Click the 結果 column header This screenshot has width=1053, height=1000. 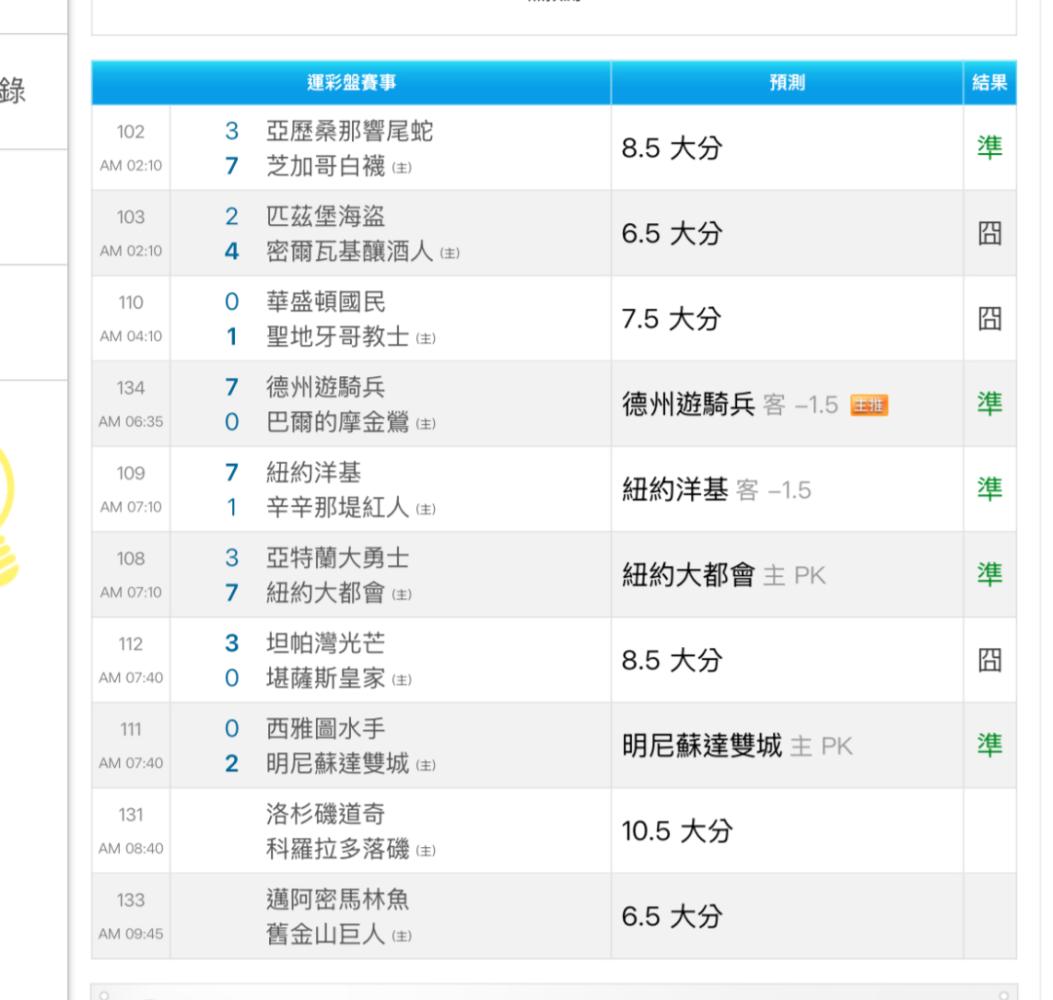click(989, 83)
